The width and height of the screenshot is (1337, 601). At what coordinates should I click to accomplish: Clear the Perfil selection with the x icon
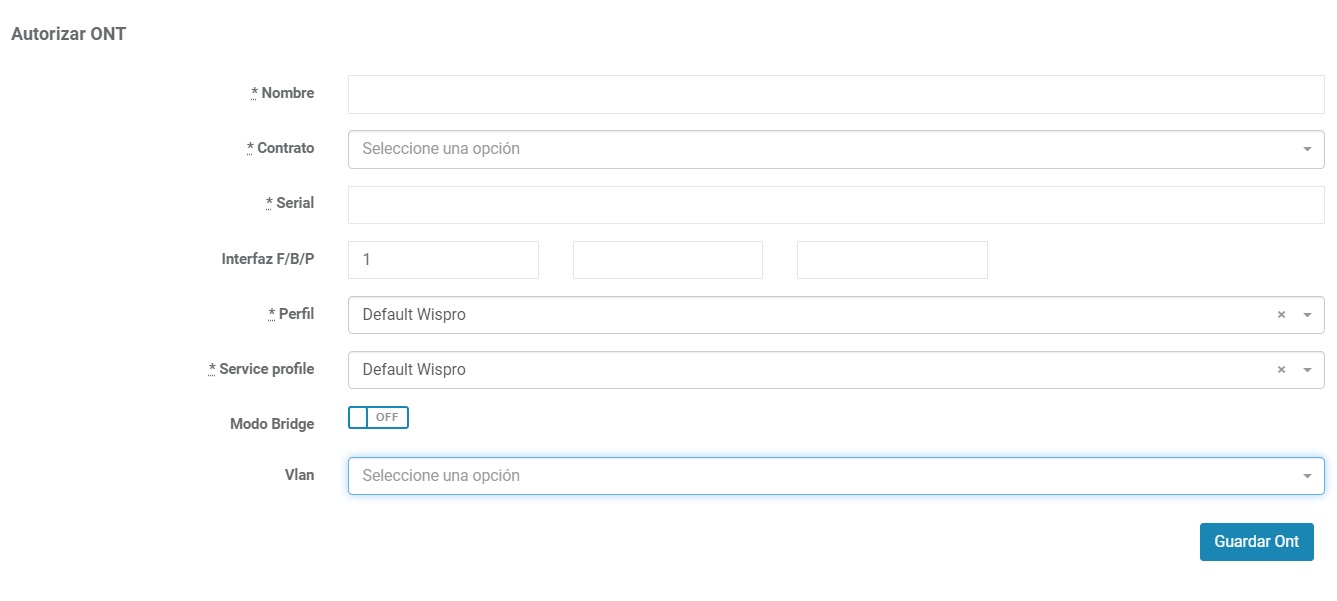(x=1281, y=315)
